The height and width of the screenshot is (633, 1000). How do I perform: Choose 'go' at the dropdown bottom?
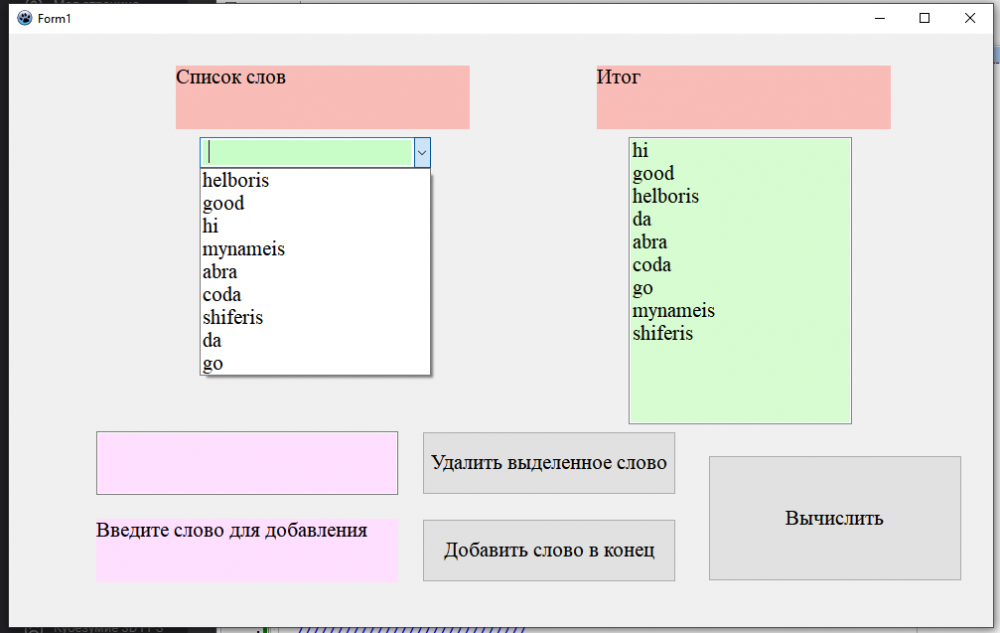(315, 363)
